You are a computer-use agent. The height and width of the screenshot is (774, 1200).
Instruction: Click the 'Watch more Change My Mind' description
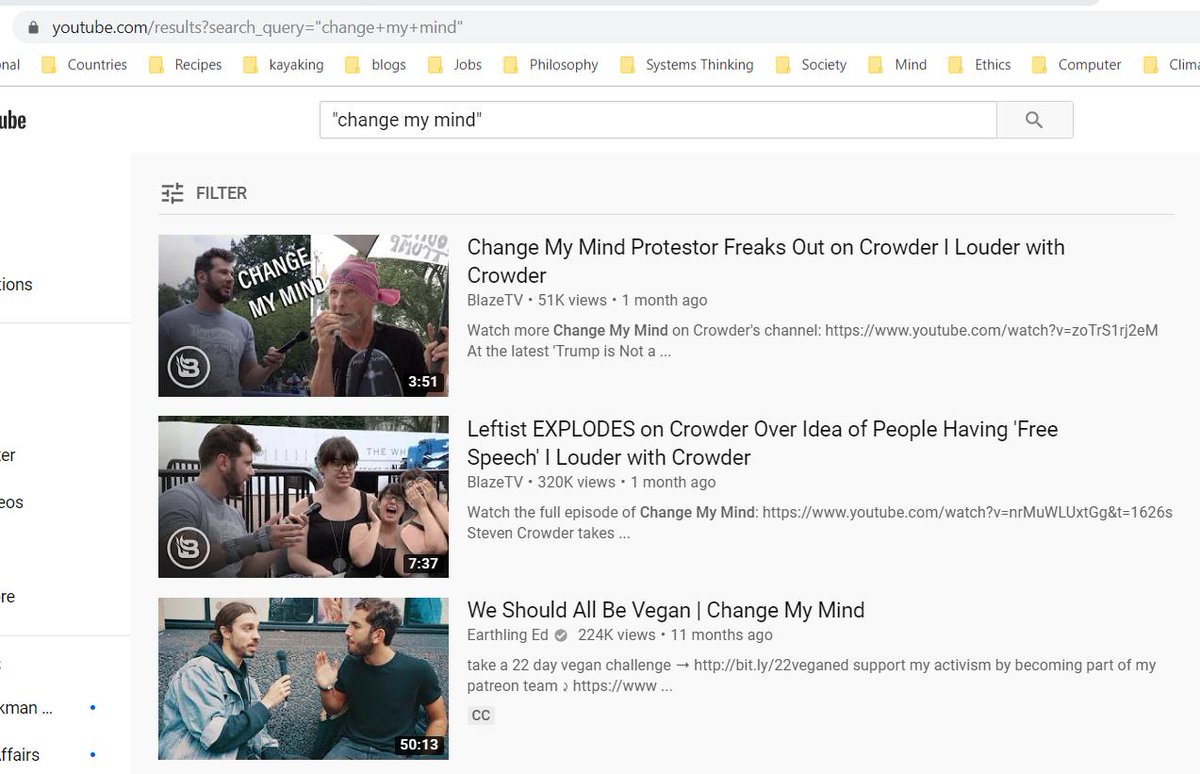point(812,340)
